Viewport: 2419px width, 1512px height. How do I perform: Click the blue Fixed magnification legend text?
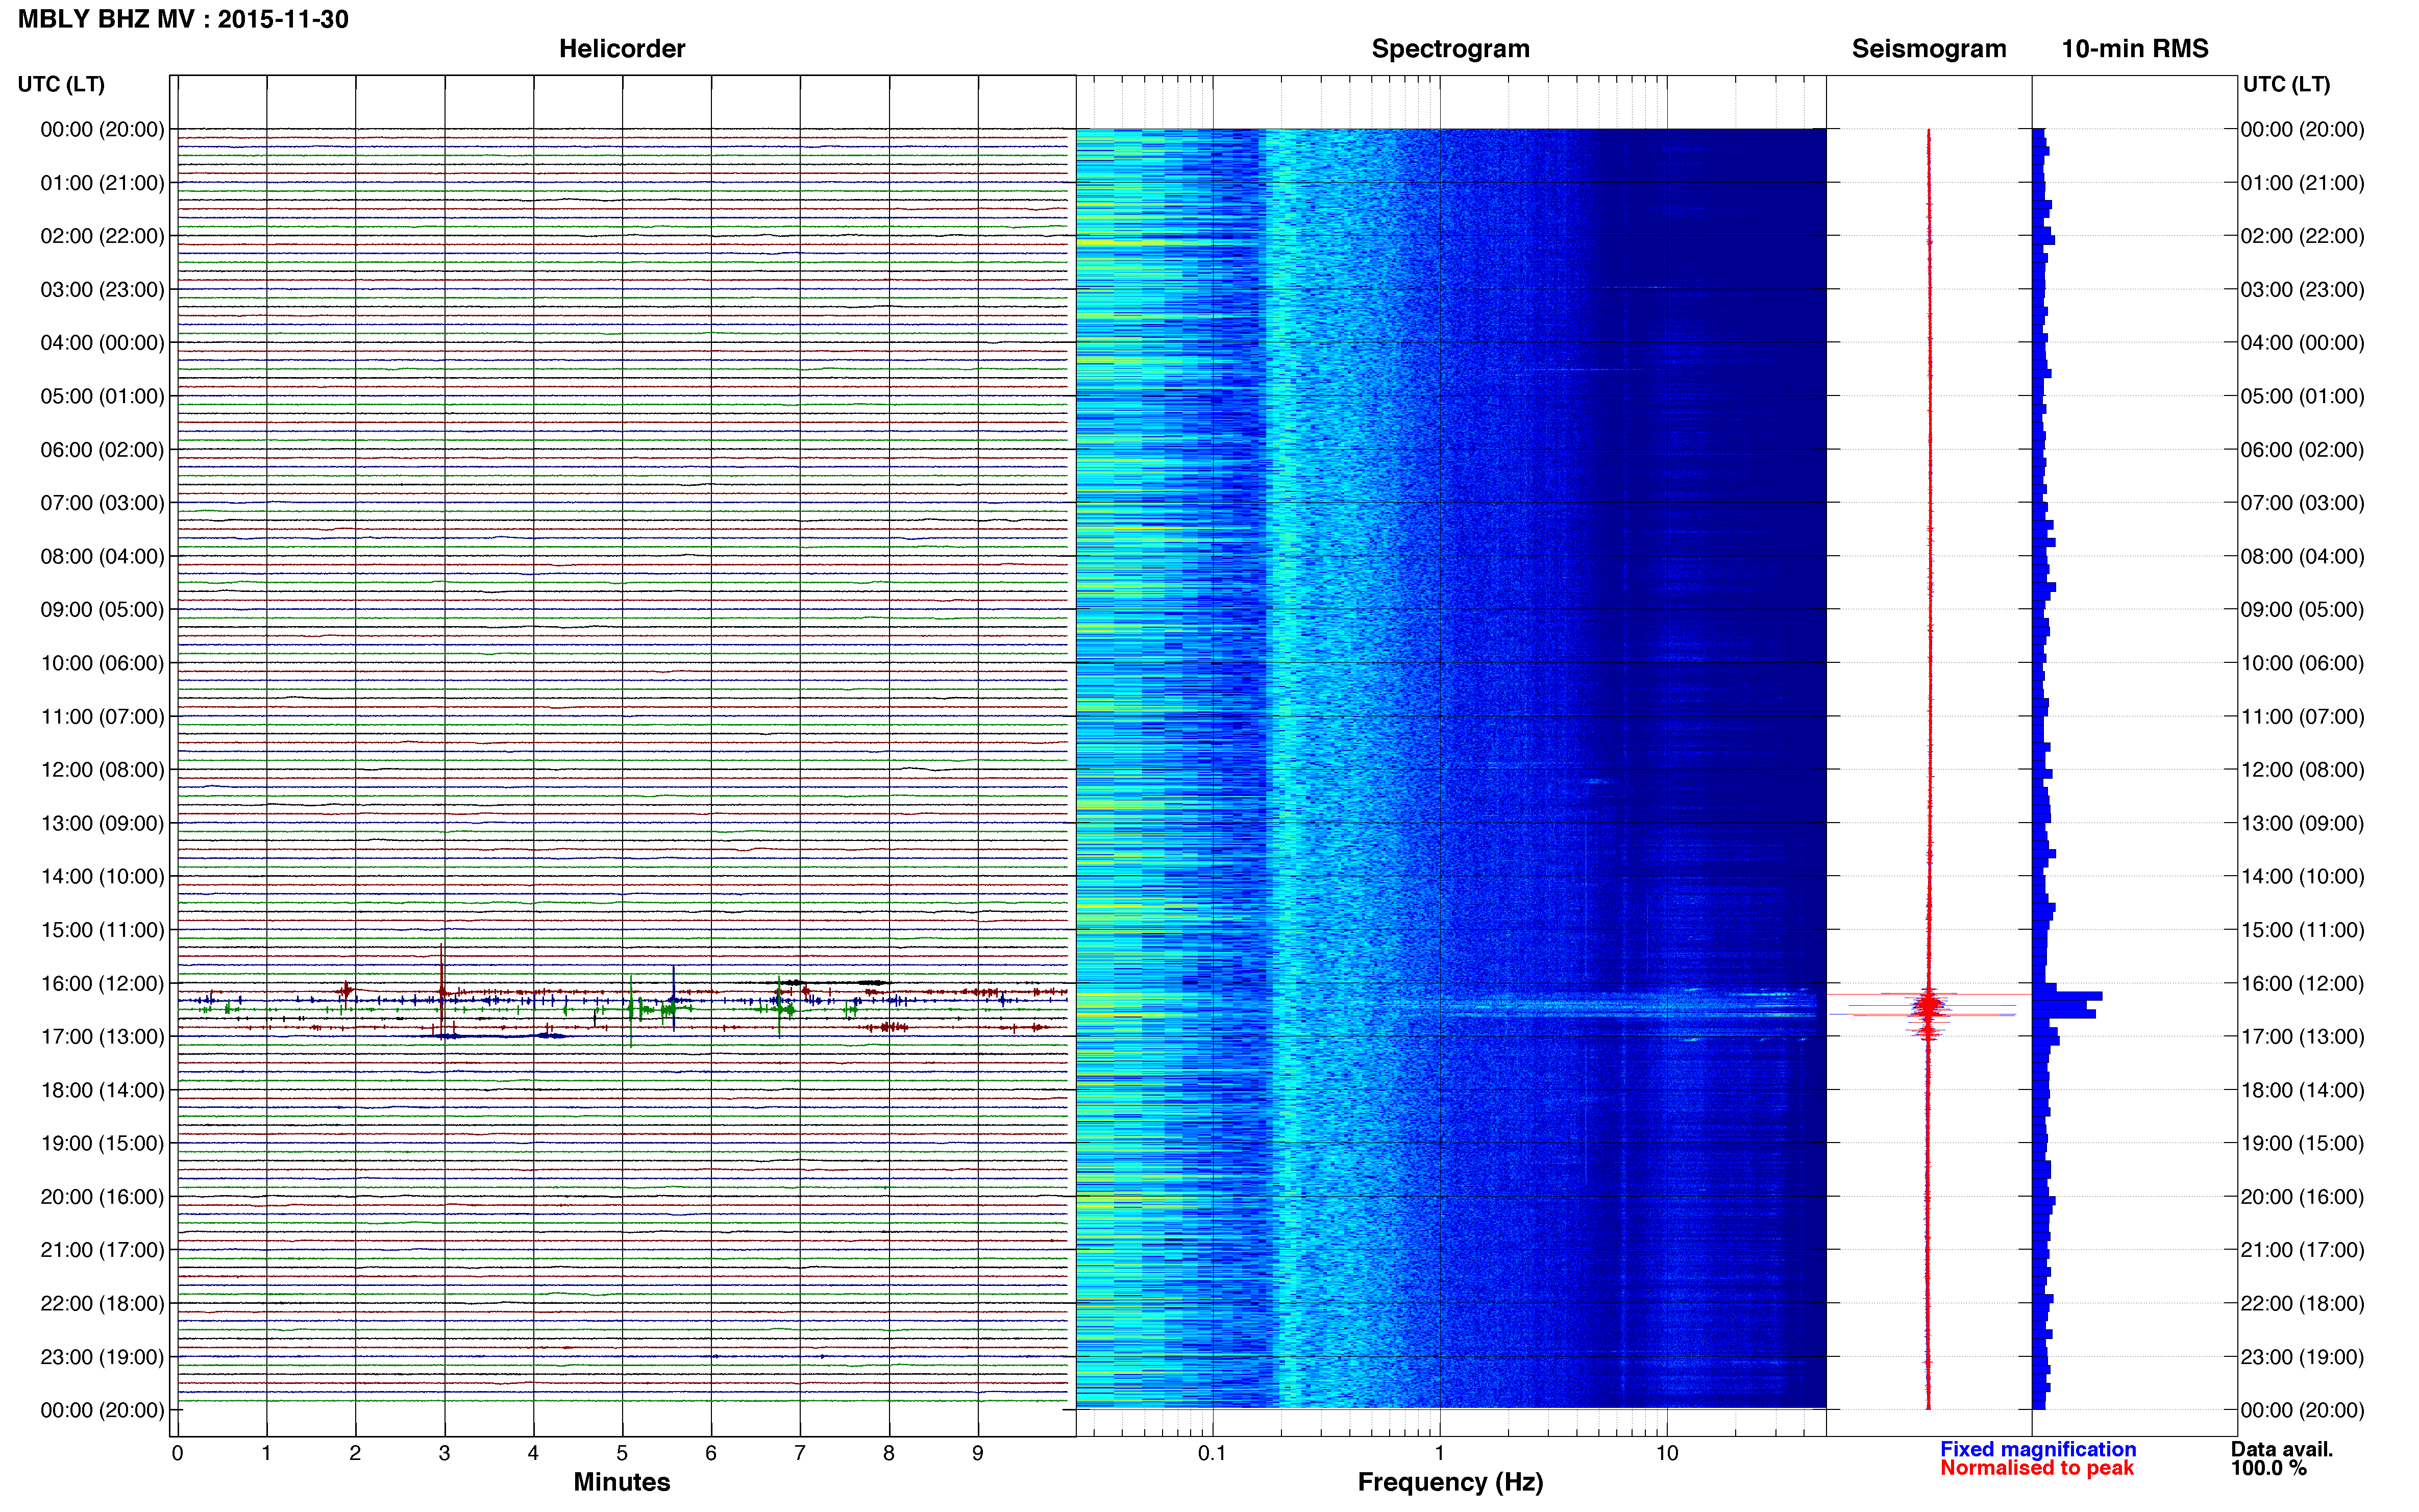click(2038, 1449)
